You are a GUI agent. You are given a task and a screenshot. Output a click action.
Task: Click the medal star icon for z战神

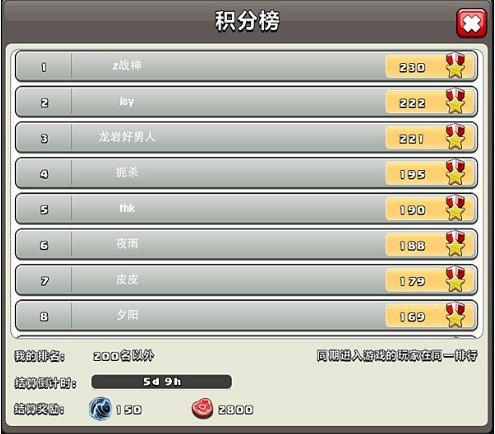455,66
